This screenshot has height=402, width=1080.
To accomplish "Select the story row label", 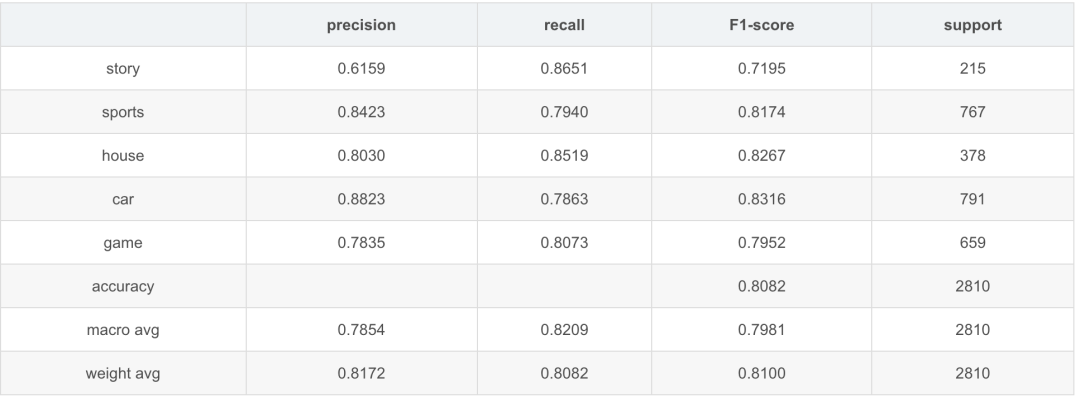I will [x=125, y=69].
